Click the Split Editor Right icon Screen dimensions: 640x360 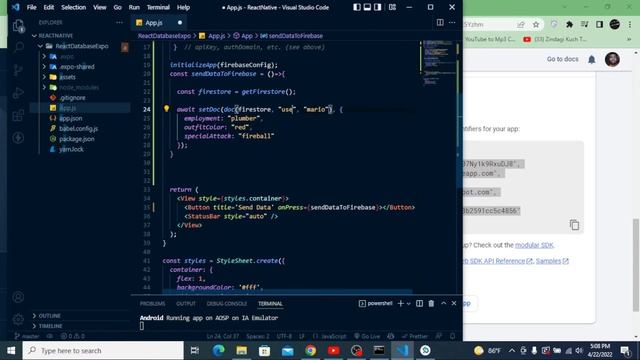[x=440, y=22]
